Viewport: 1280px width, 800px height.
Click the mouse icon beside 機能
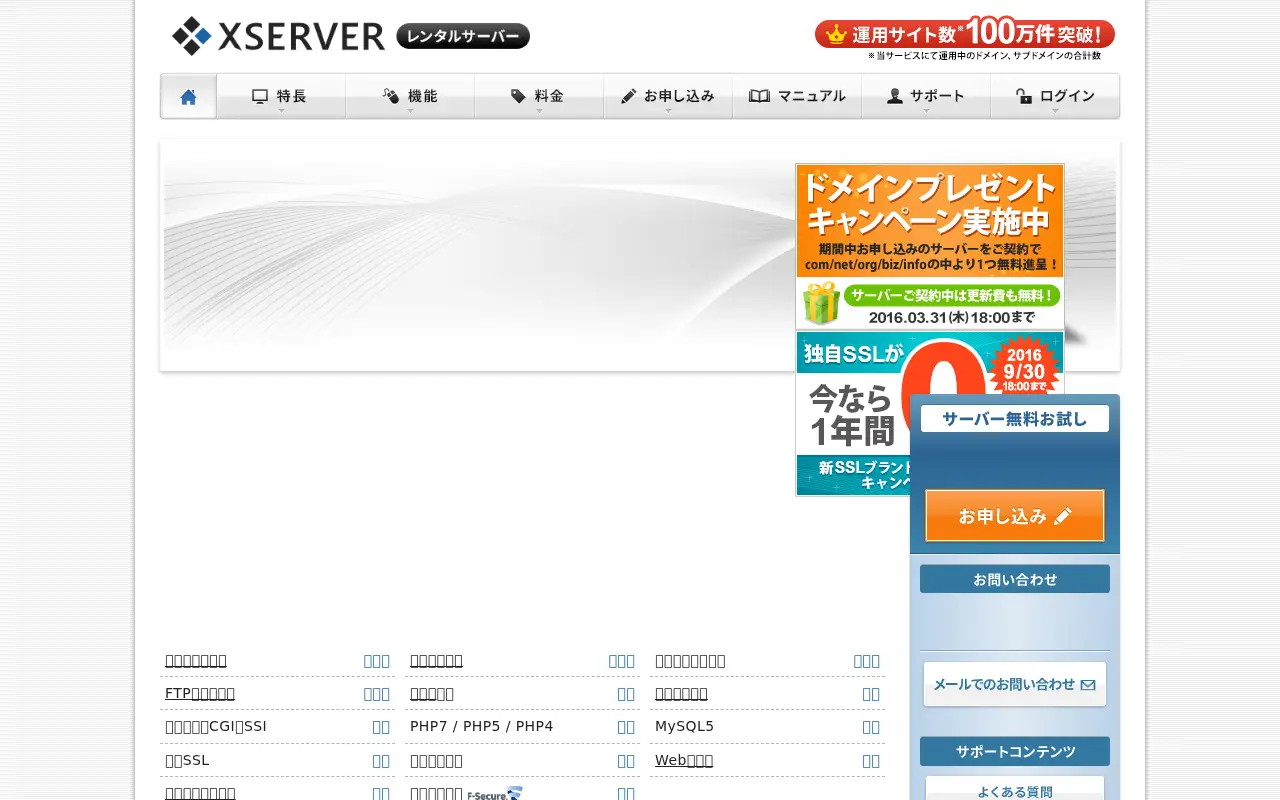(391, 96)
